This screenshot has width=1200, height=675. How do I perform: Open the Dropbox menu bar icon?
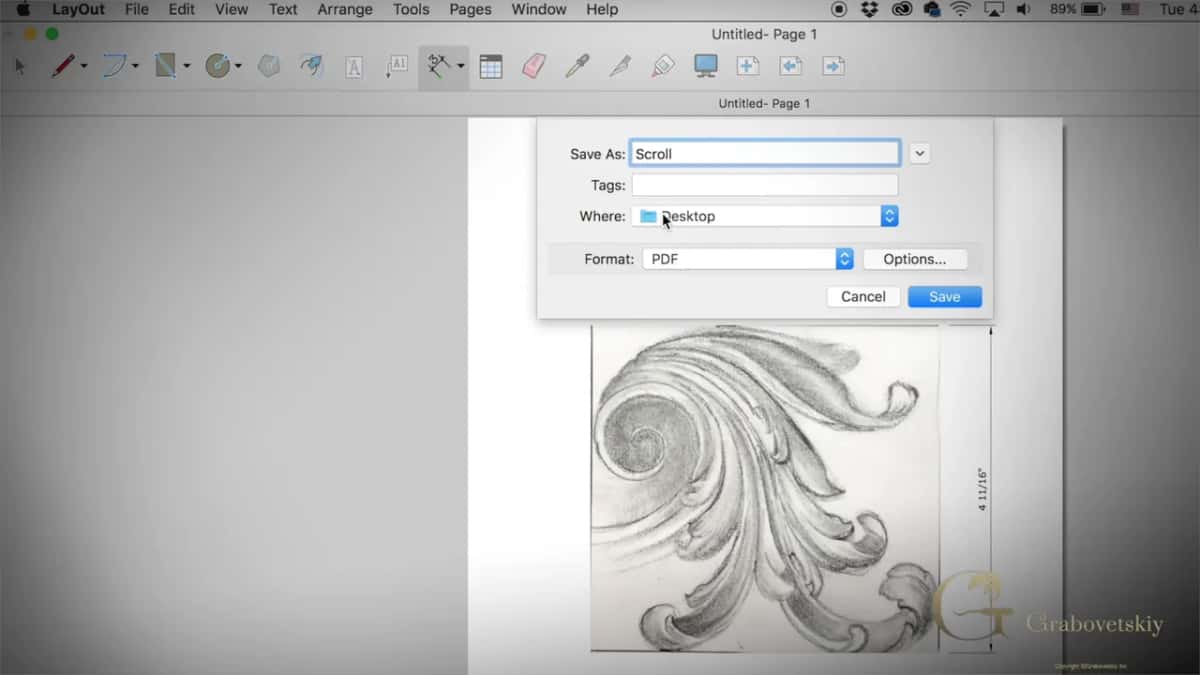coord(870,9)
